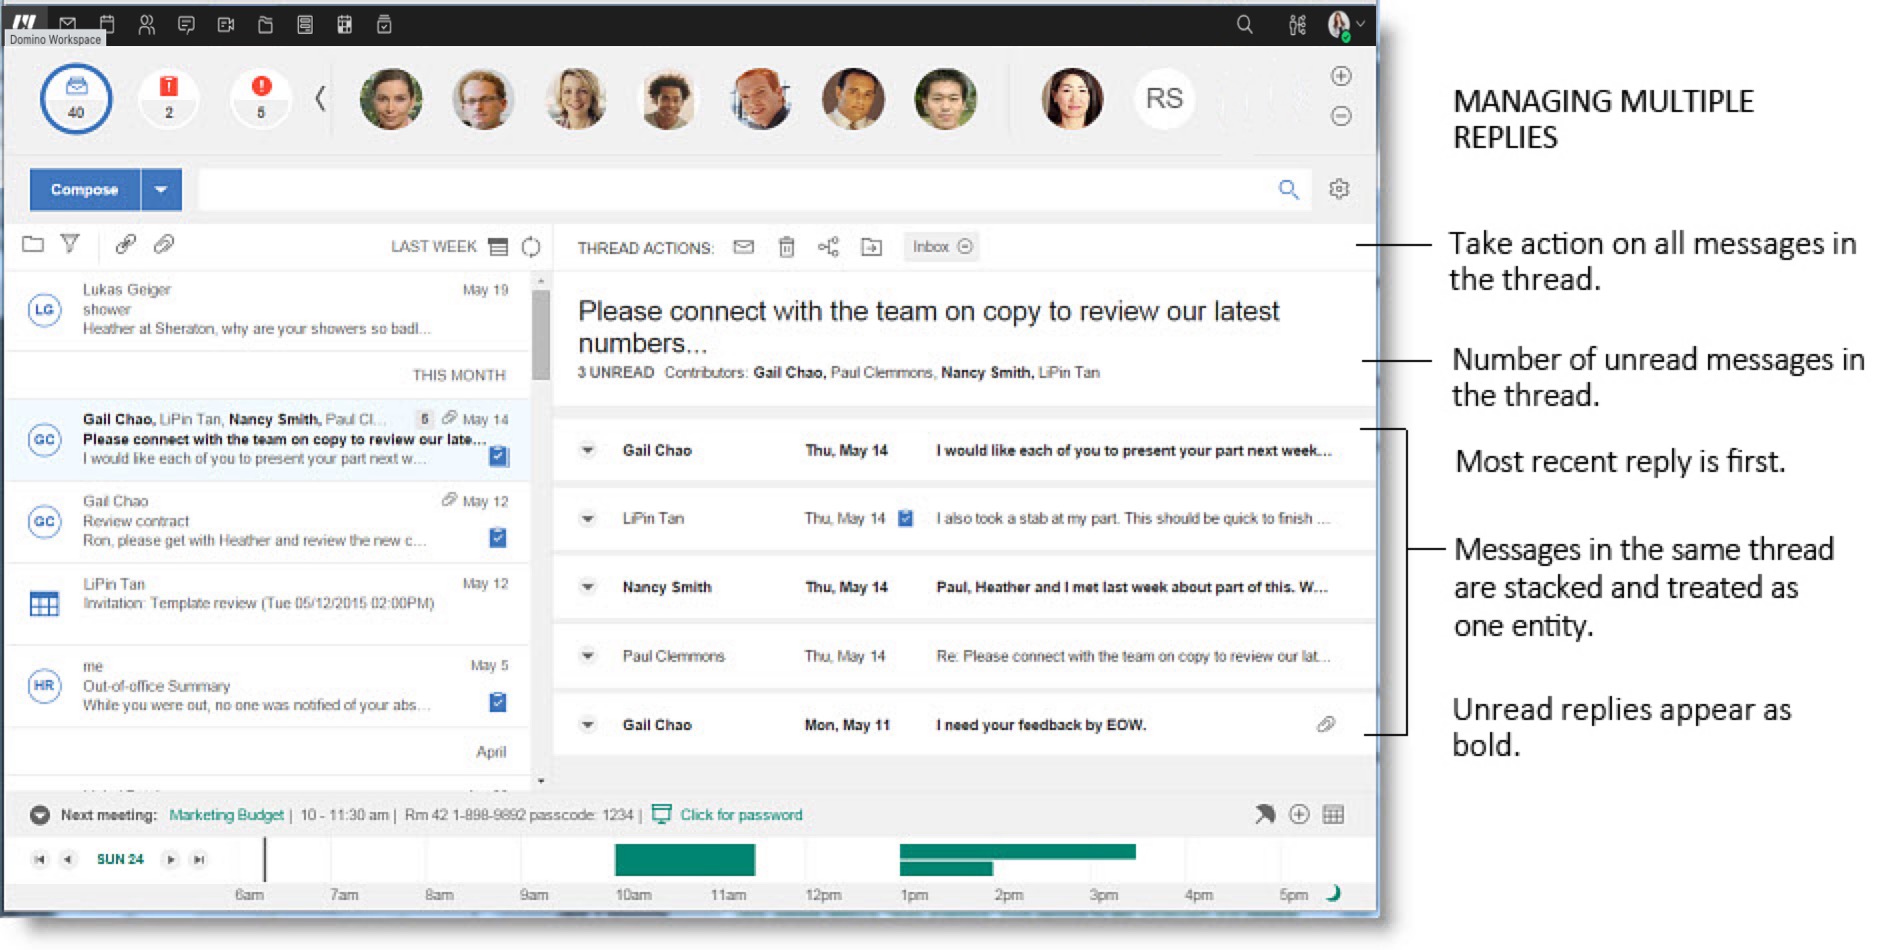Click the refresh mail list icon
Screen dimensions: 1890x950
tap(531, 246)
